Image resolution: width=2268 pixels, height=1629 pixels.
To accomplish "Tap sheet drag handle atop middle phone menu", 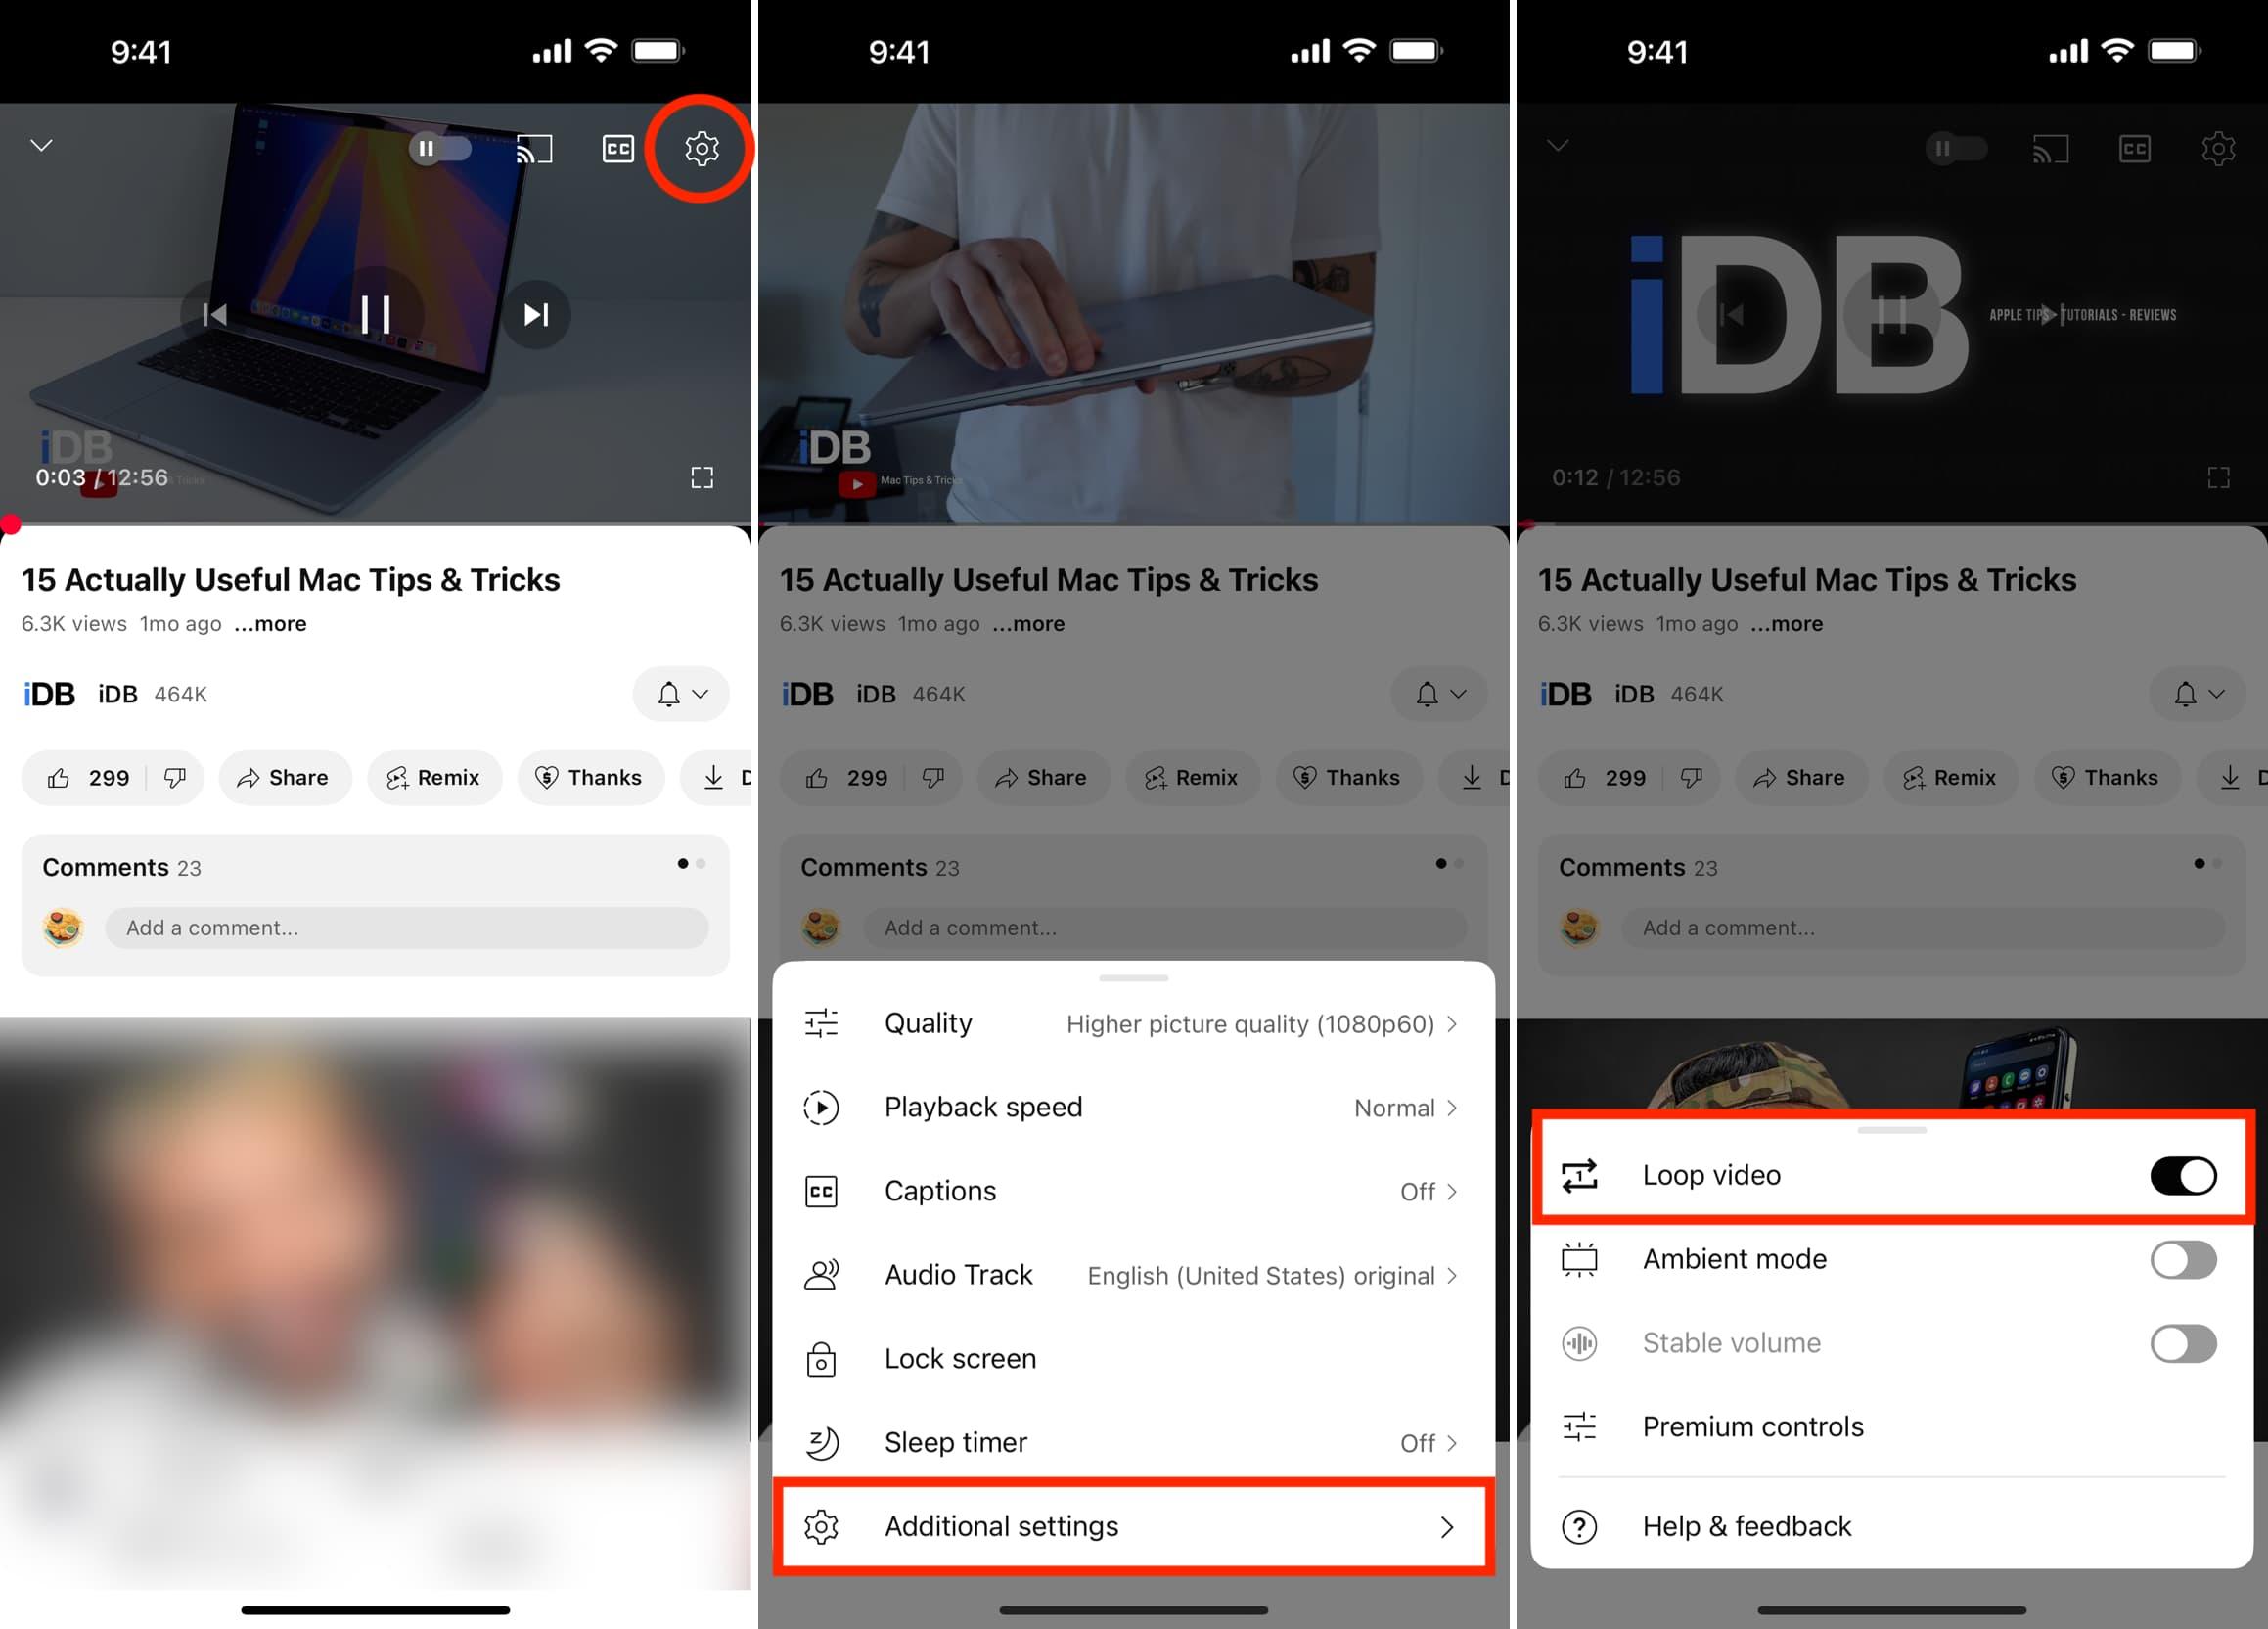I will point(1133,978).
